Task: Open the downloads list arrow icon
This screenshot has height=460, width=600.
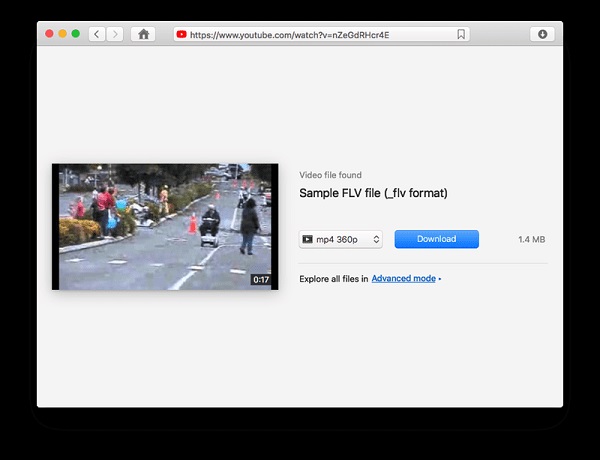Action: pos(542,34)
